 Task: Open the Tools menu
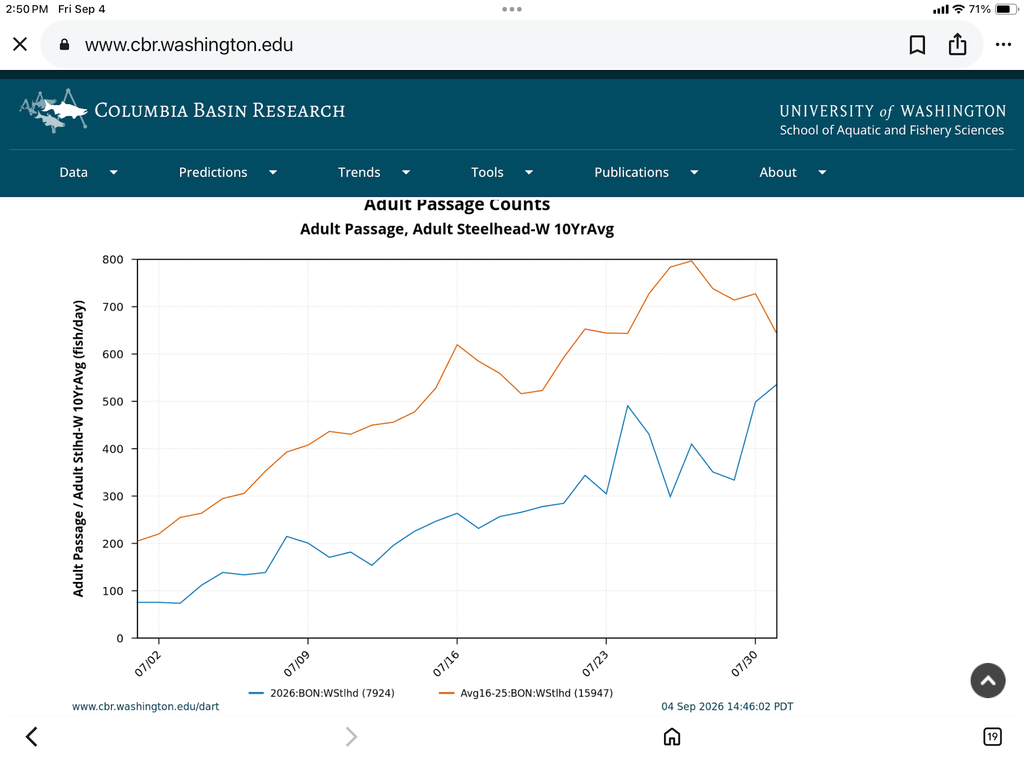pyautogui.click(x=487, y=172)
